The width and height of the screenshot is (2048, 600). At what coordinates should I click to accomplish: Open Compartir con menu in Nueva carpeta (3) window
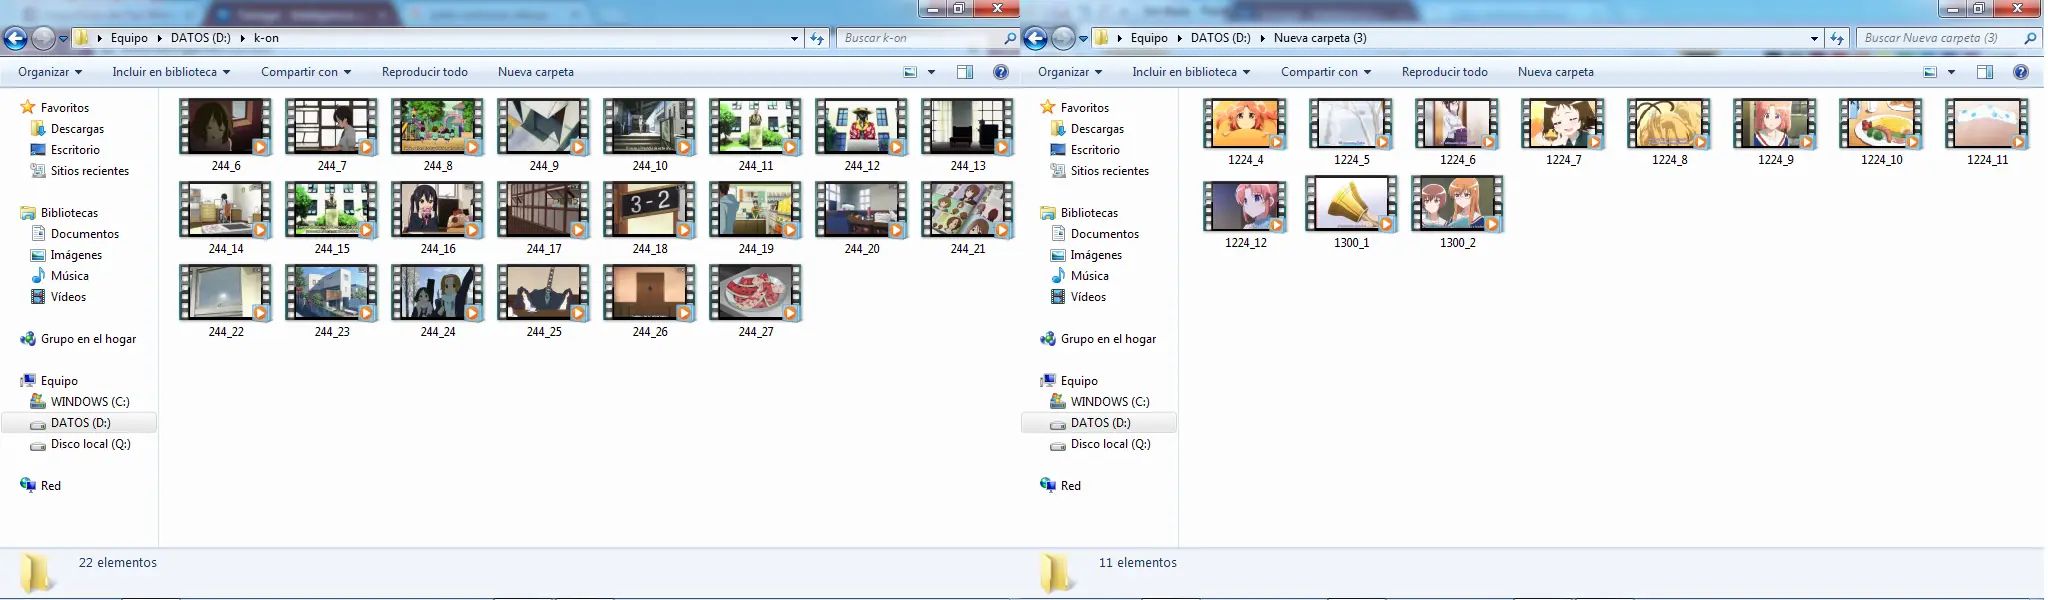(1326, 72)
